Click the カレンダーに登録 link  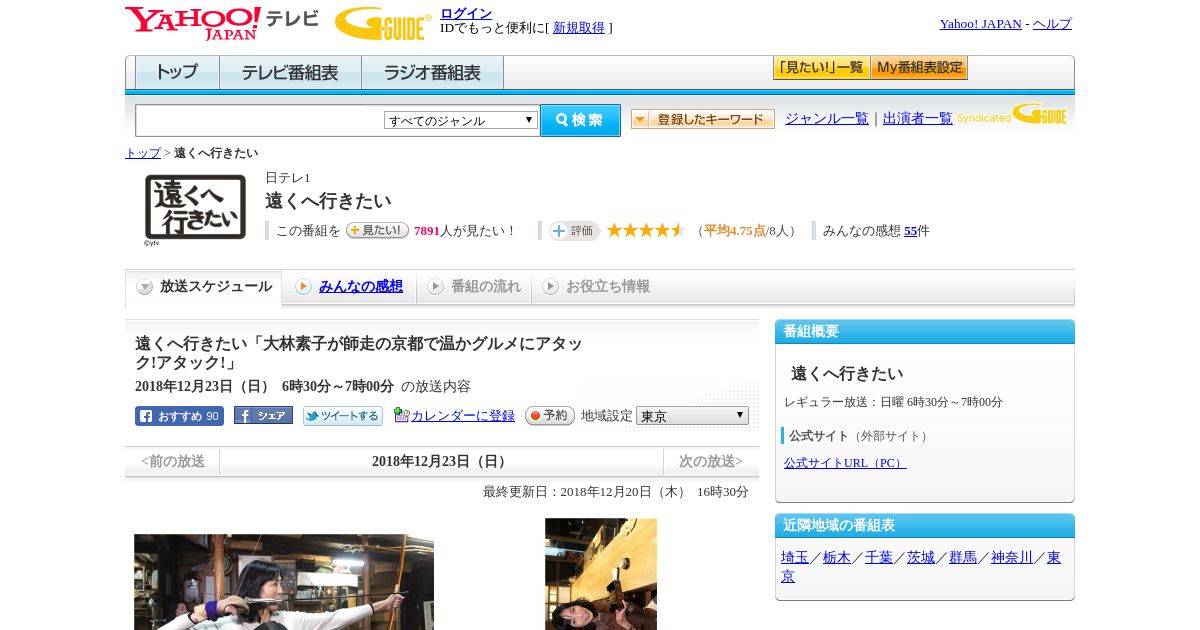[463, 416]
